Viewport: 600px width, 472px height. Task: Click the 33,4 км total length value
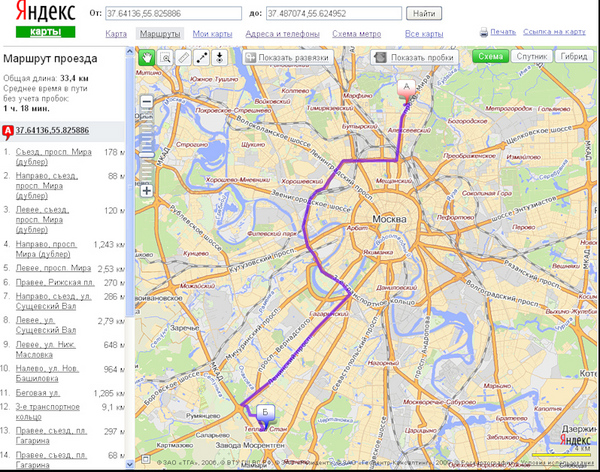click(74, 78)
